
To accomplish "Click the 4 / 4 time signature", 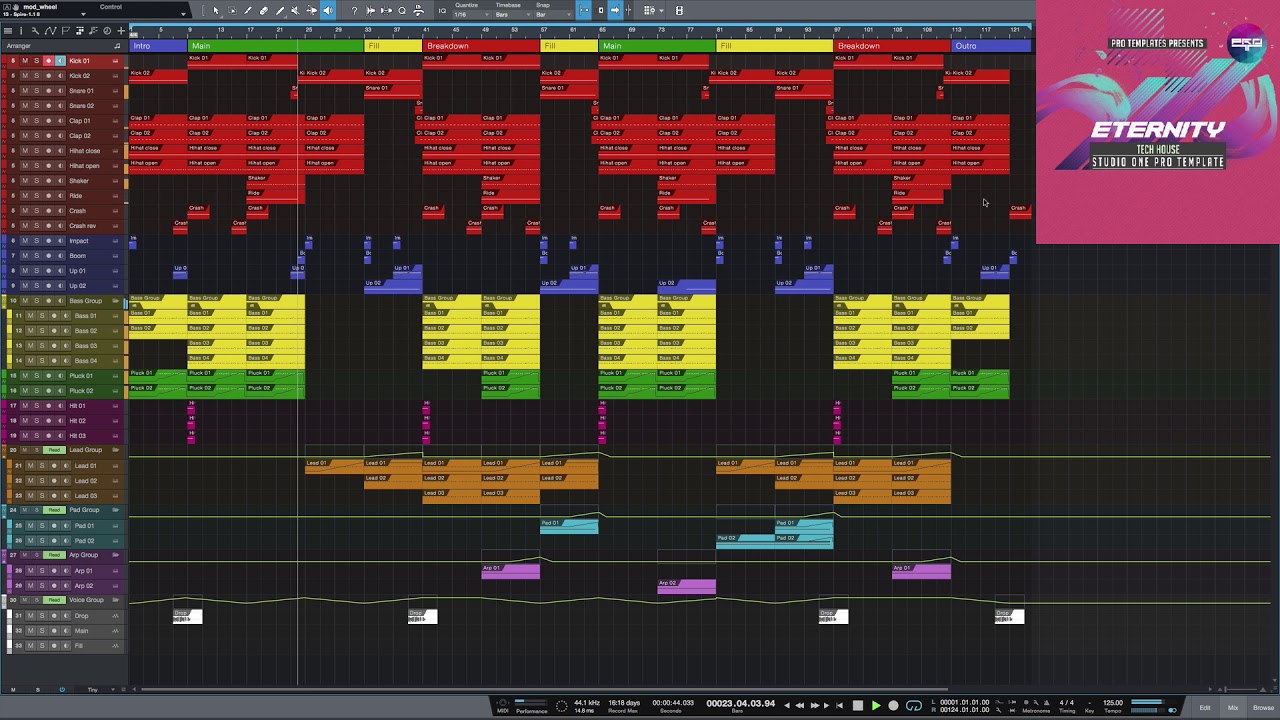I will click(x=1067, y=703).
